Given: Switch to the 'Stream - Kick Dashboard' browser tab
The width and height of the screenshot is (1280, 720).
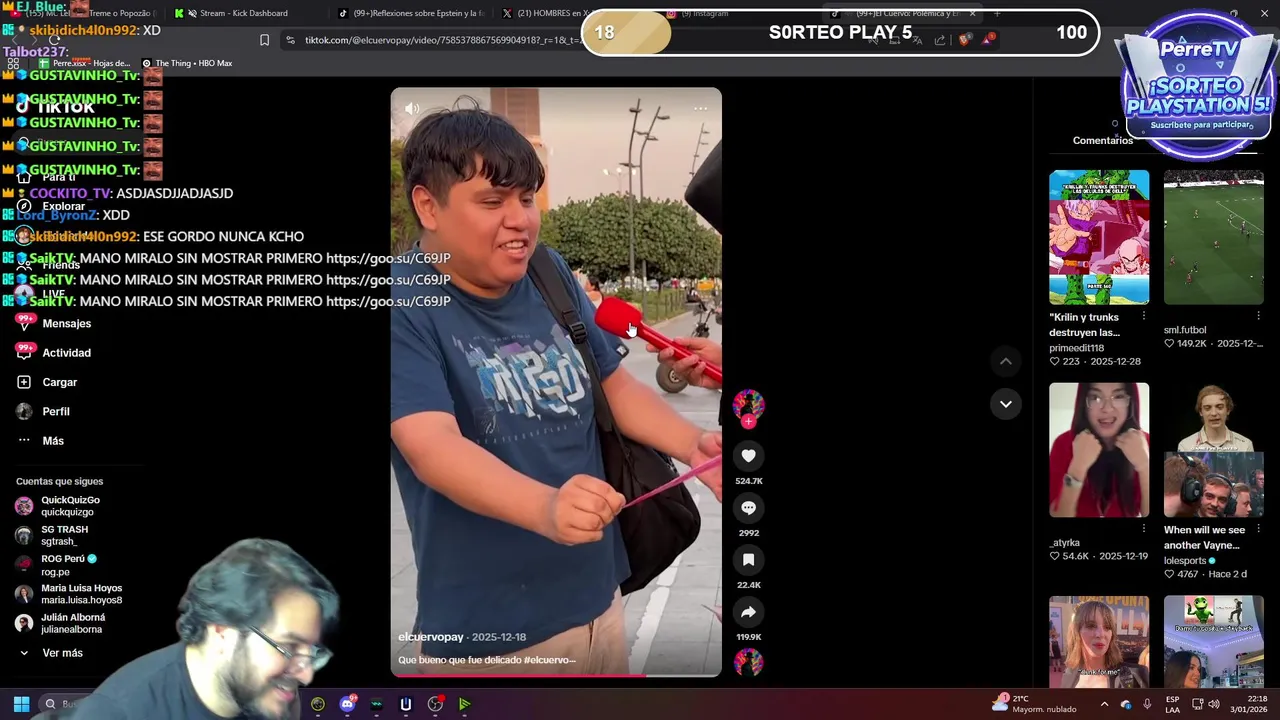Looking at the screenshot, I should [242, 13].
